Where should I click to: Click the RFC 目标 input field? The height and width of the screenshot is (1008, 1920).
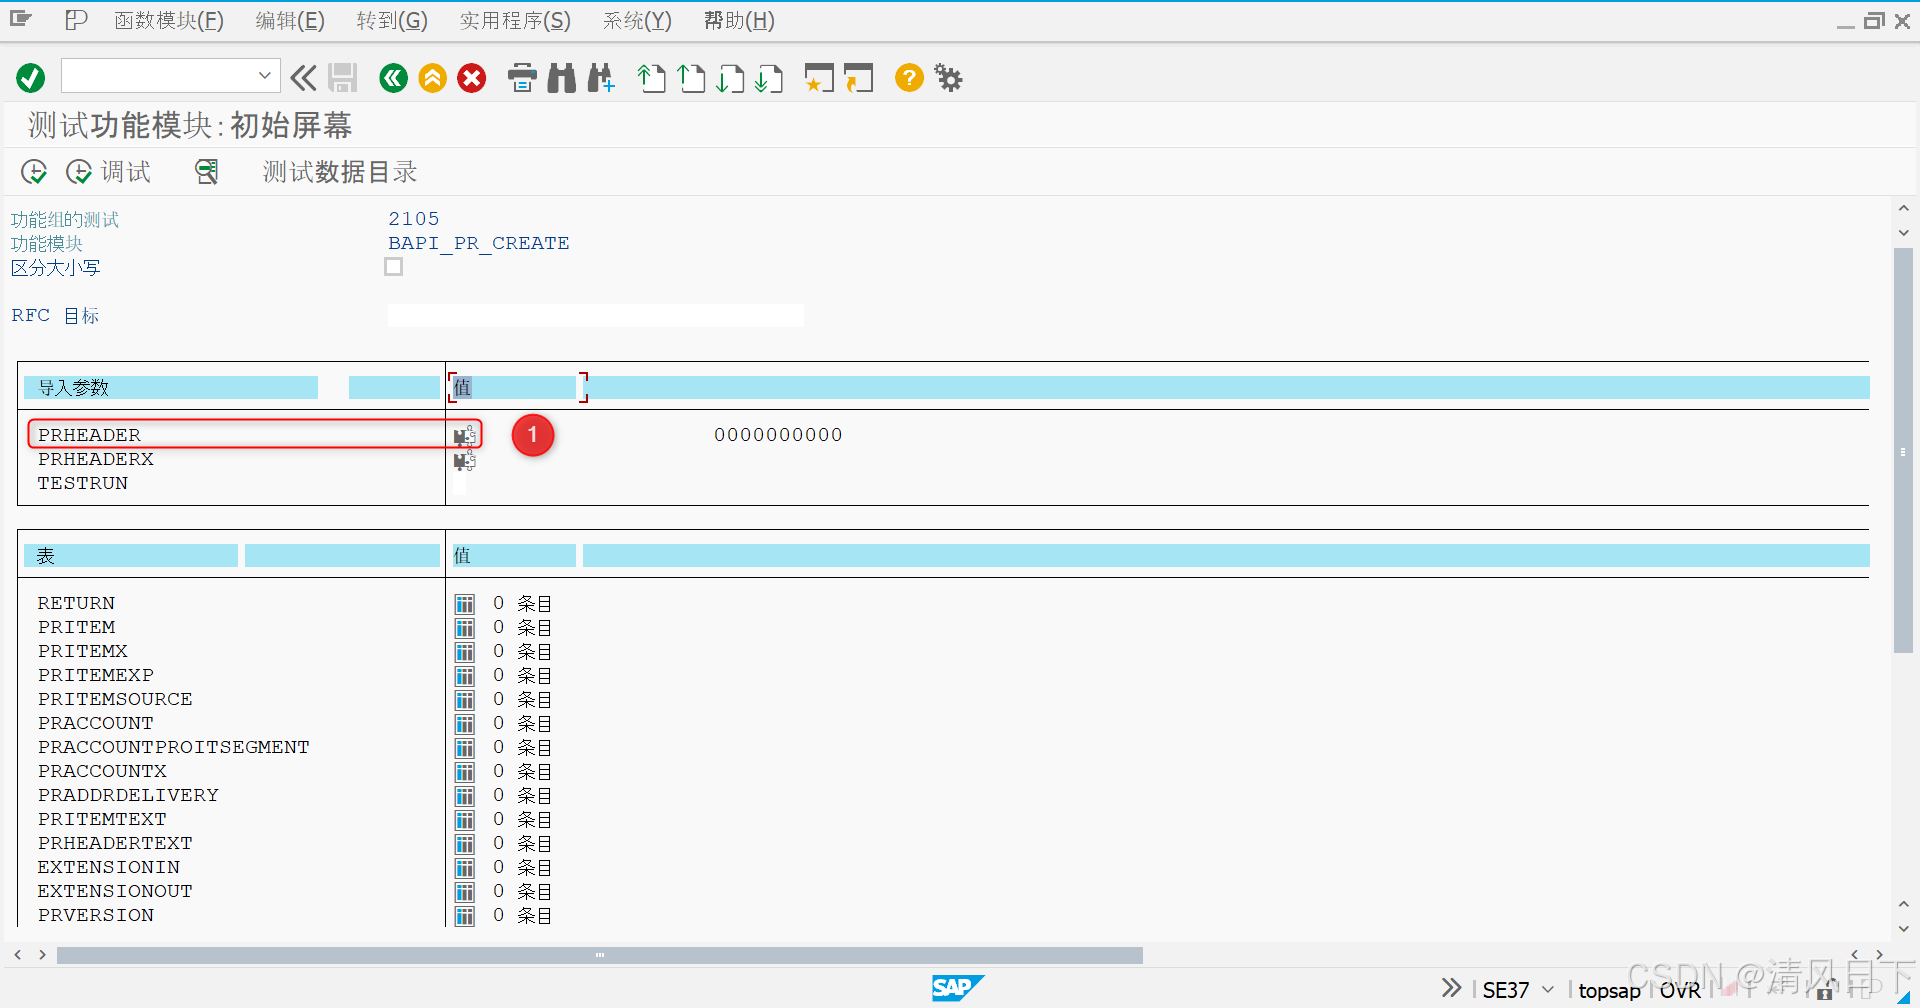pos(595,316)
